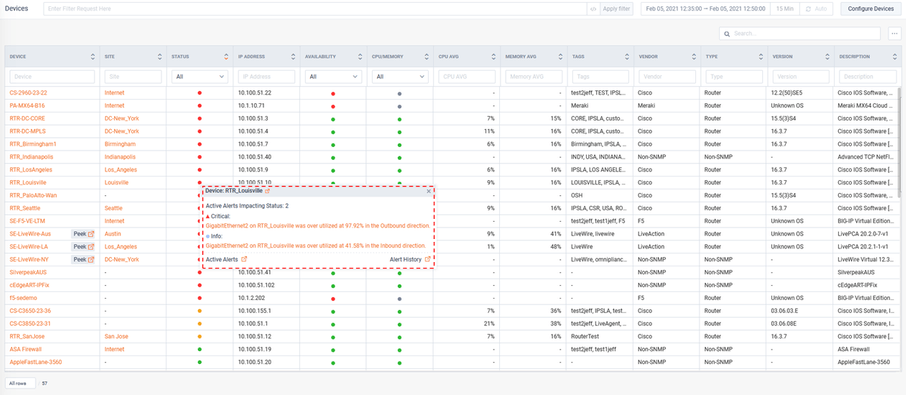Sort table by the Availability column
906x395 pixels.
[360, 57]
